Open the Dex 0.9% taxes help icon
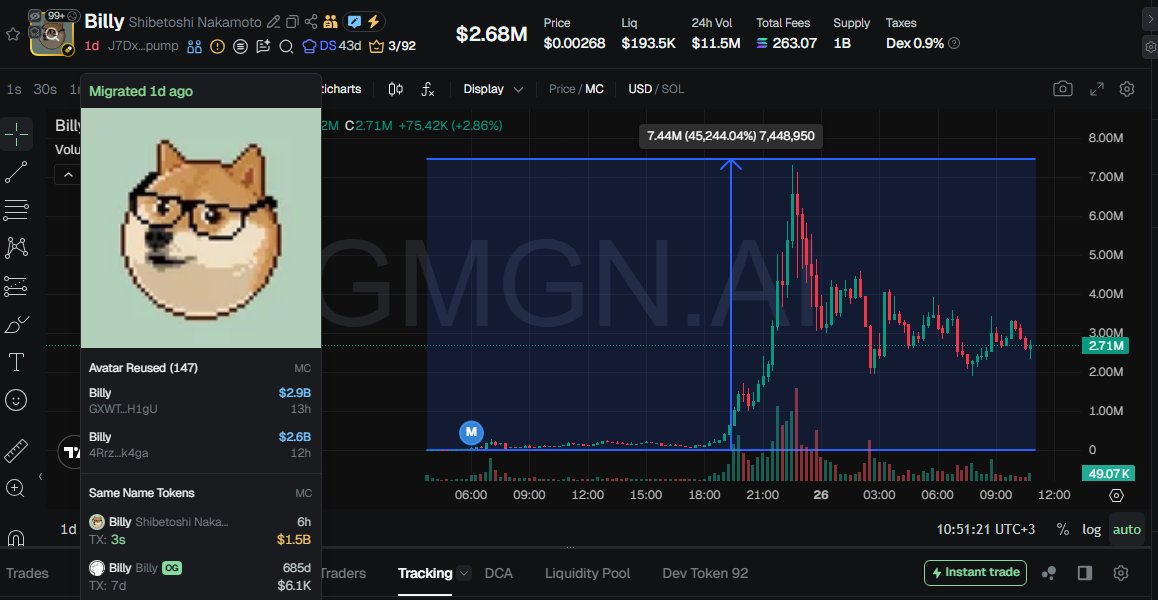This screenshot has height=600, width=1158. 954,44
